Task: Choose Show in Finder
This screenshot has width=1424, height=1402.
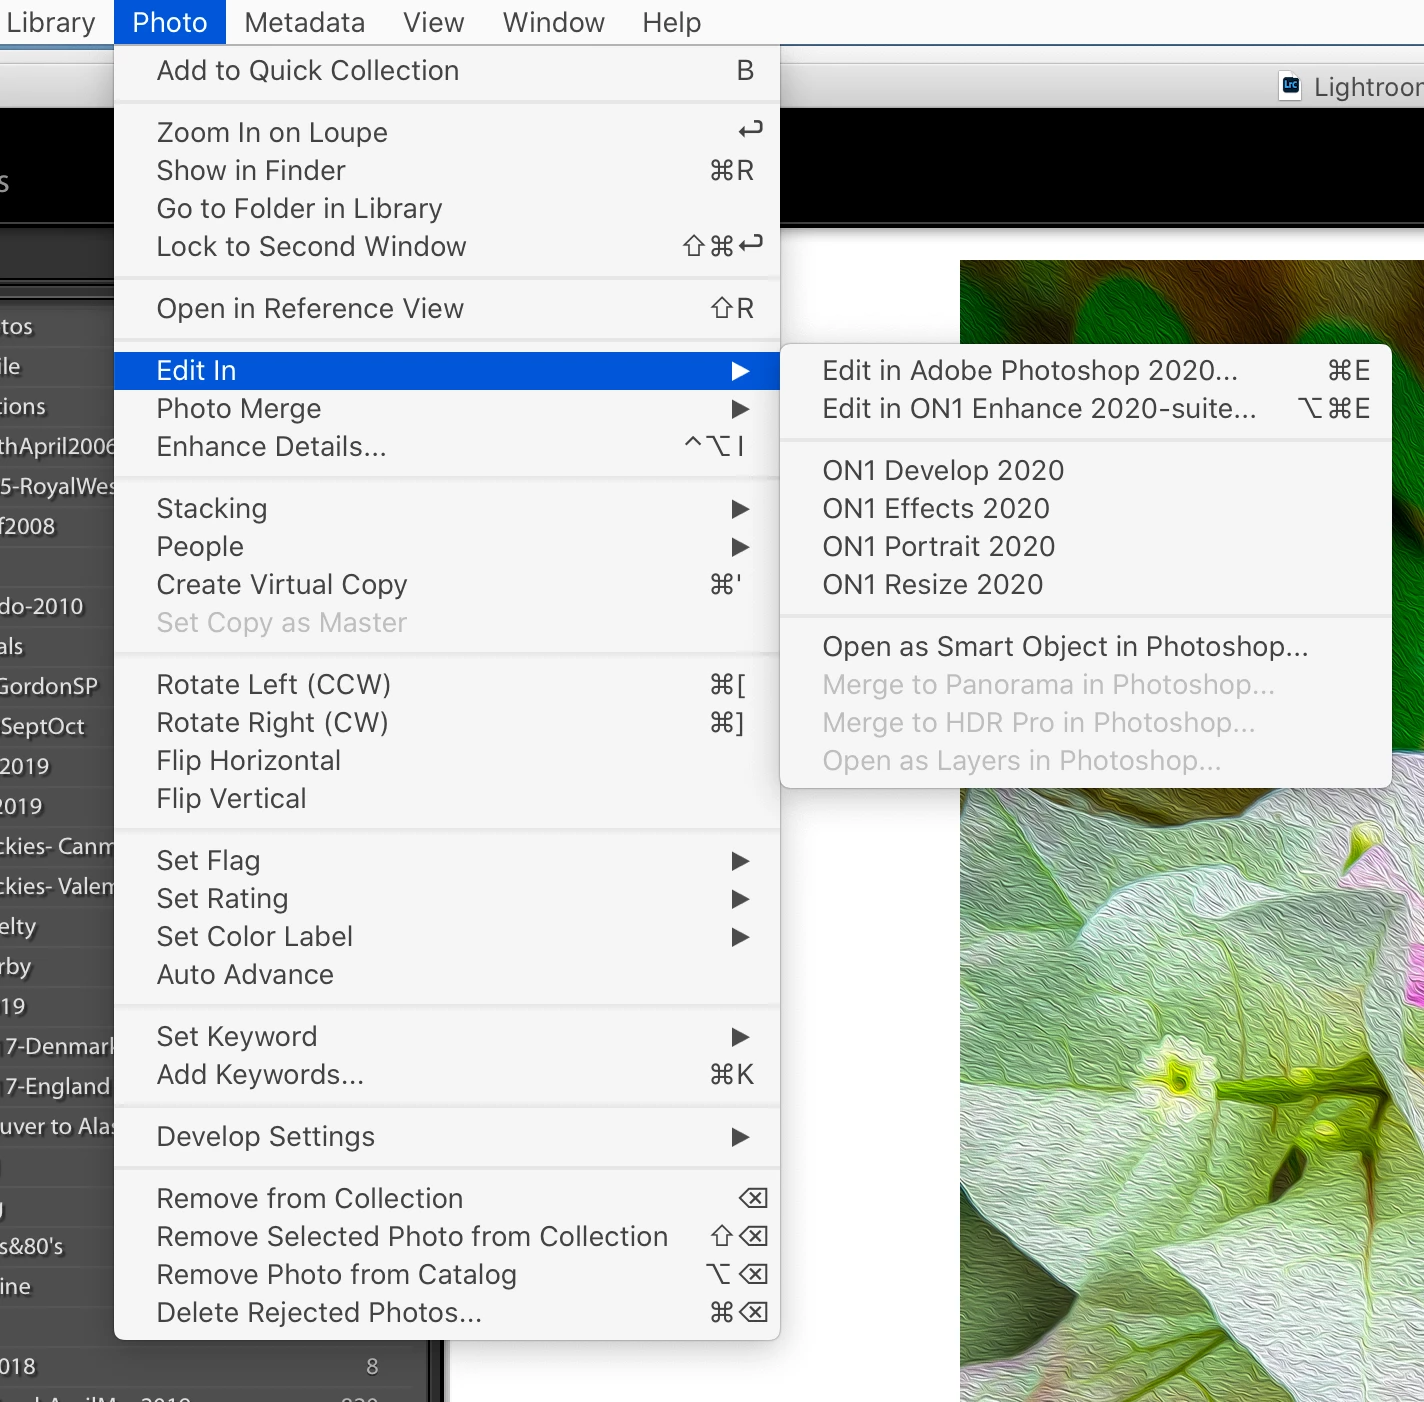Action: coord(447,171)
